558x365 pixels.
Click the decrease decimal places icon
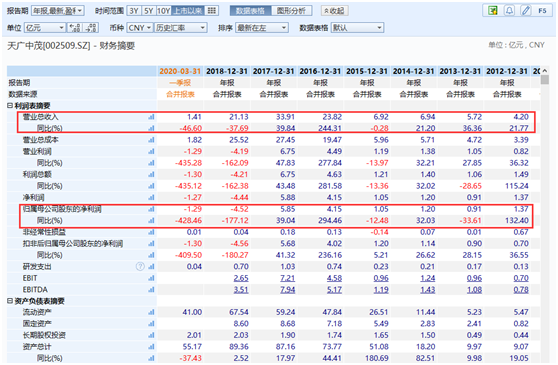pyautogui.click(x=91, y=28)
